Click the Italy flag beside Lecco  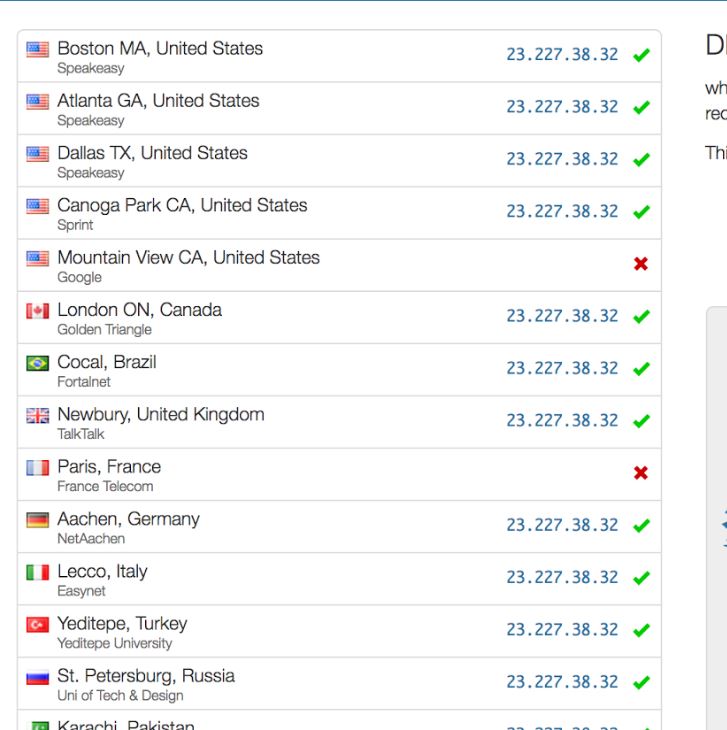38,572
